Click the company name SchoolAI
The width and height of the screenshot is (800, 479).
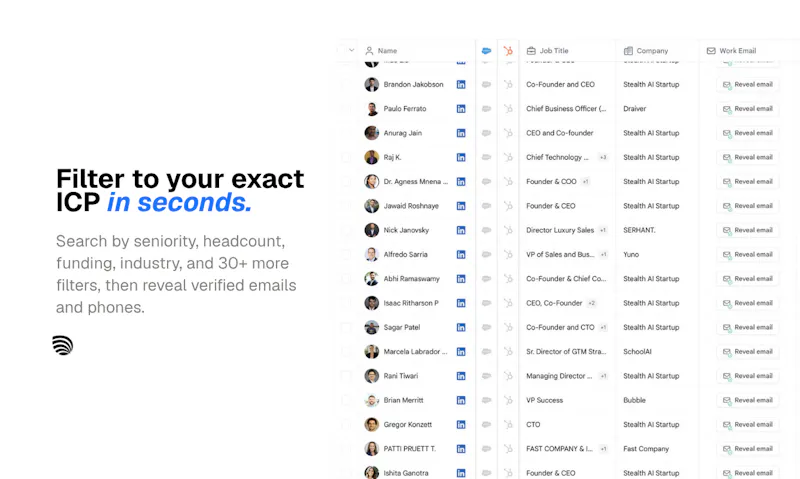coord(637,351)
